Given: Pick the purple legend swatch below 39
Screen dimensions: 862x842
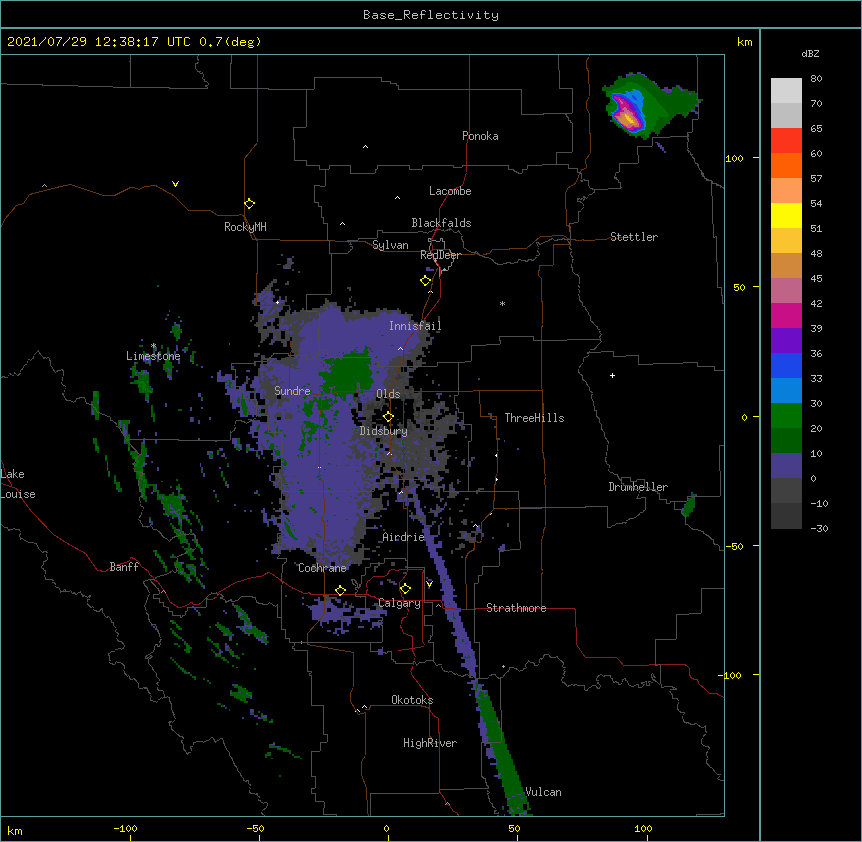Looking at the screenshot, I should 786,340.
